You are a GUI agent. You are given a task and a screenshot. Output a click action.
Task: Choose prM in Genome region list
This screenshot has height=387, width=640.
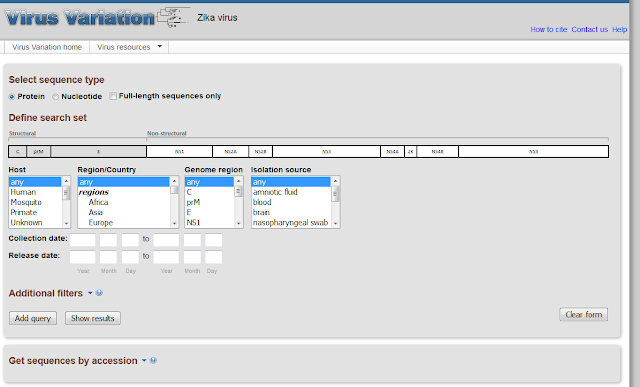(209, 202)
